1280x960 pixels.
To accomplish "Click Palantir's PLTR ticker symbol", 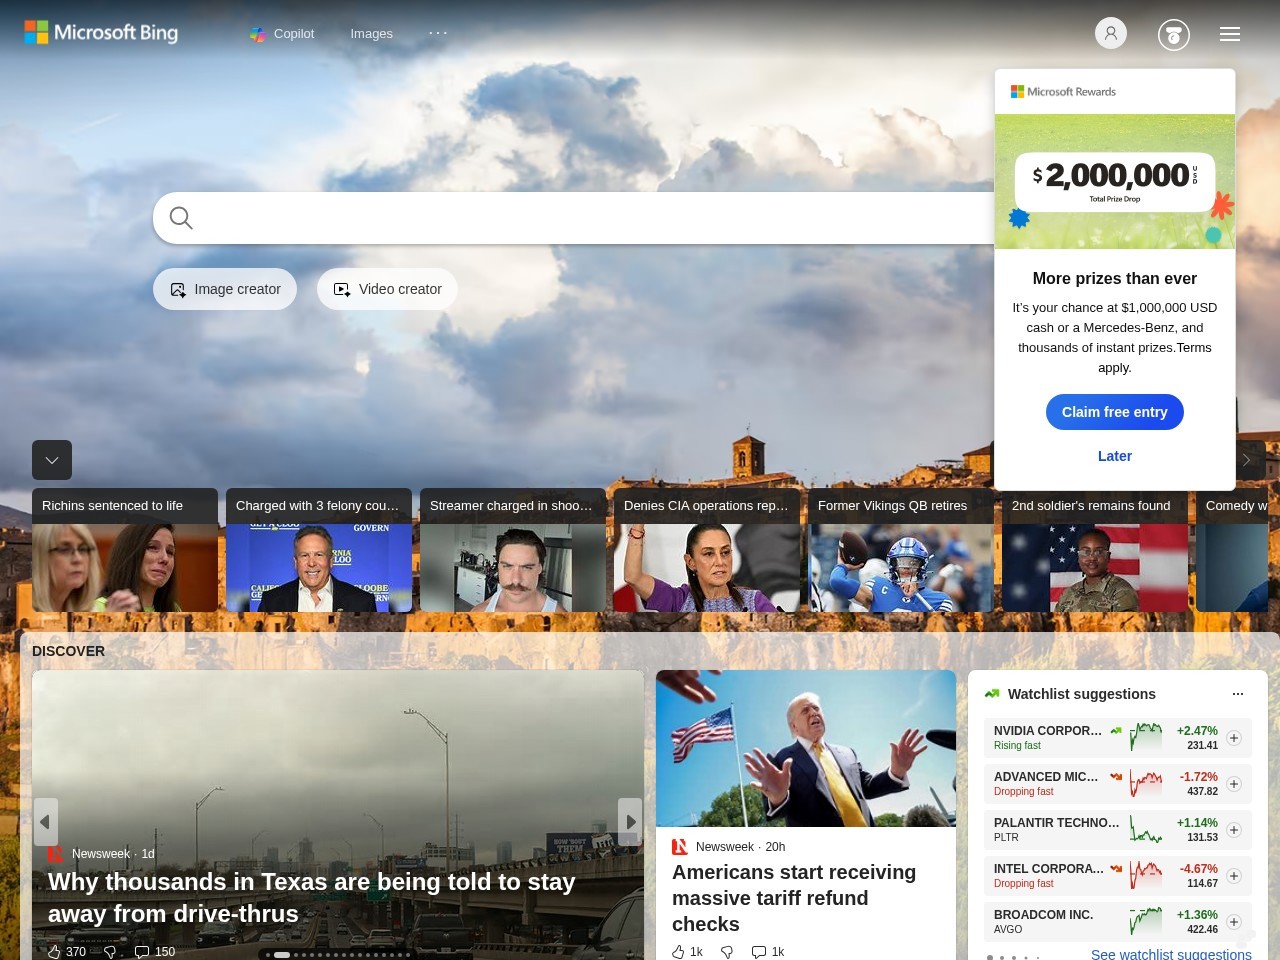I will pos(1006,837).
